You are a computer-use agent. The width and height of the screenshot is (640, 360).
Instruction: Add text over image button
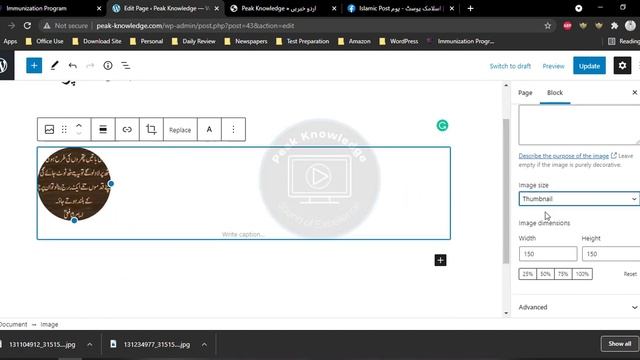tap(209, 129)
